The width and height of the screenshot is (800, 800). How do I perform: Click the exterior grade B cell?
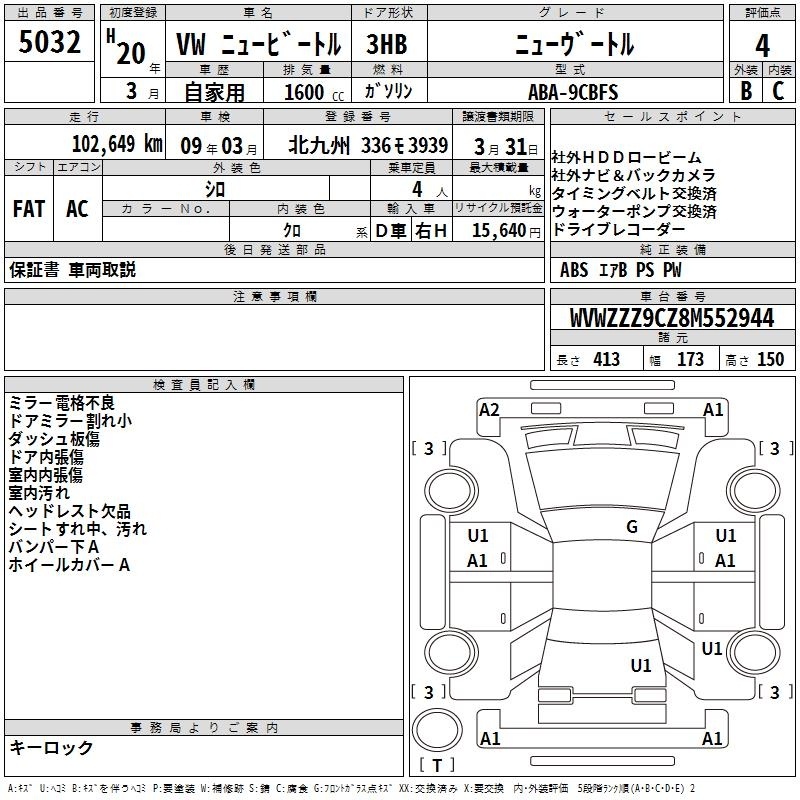pos(745,91)
